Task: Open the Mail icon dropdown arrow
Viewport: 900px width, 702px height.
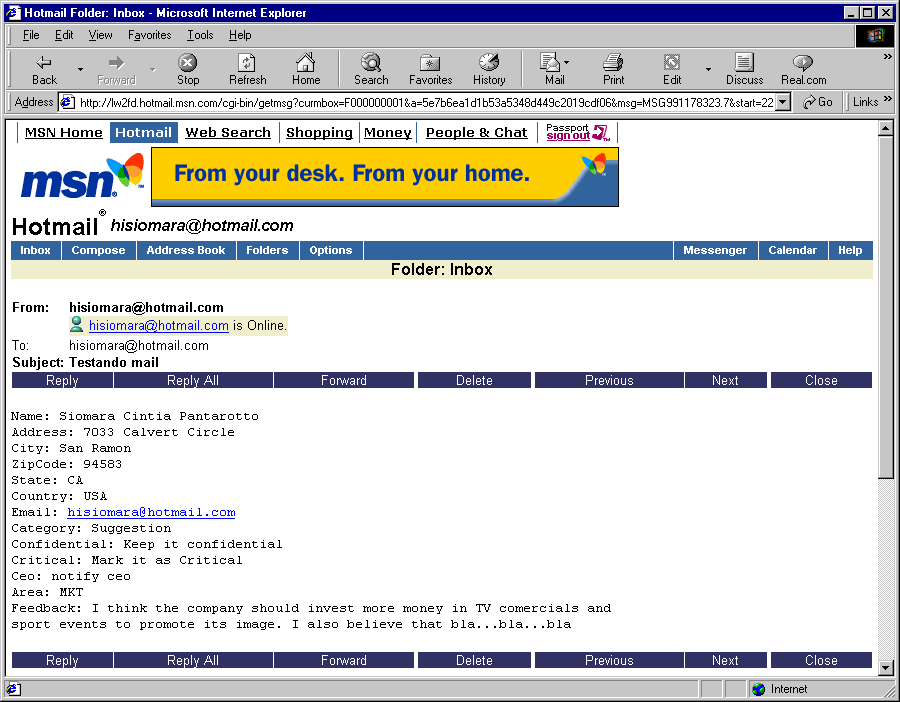Action: (x=566, y=60)
